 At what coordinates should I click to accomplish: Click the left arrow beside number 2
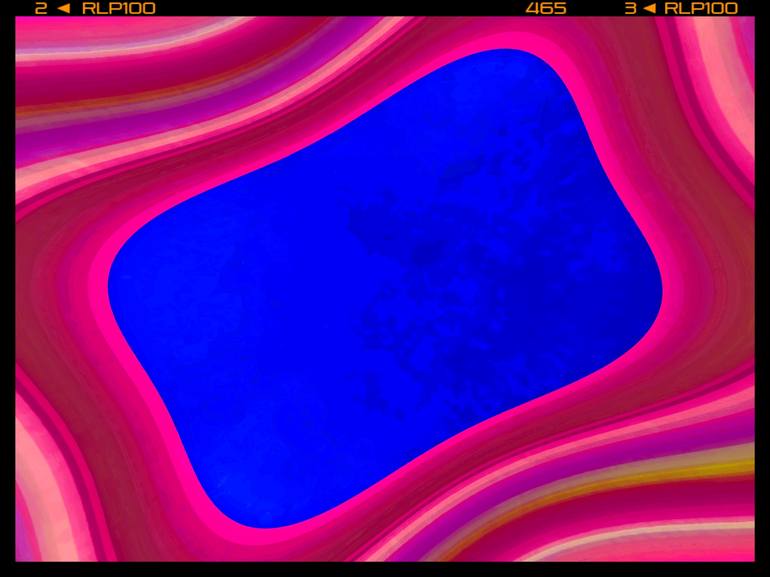[x=63, y=8]
